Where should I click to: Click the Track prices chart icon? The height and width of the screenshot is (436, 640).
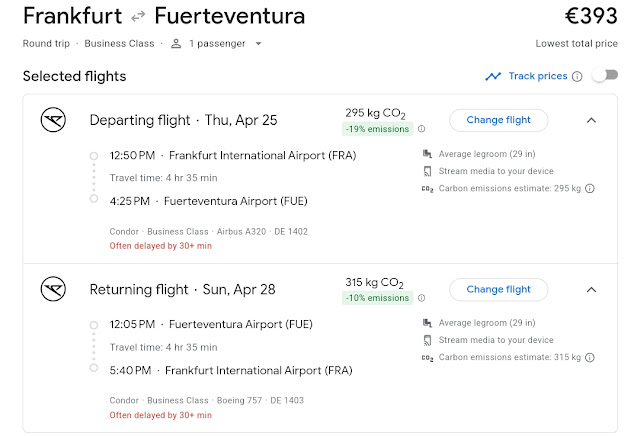pyautogui.click(x=493, y=76)
